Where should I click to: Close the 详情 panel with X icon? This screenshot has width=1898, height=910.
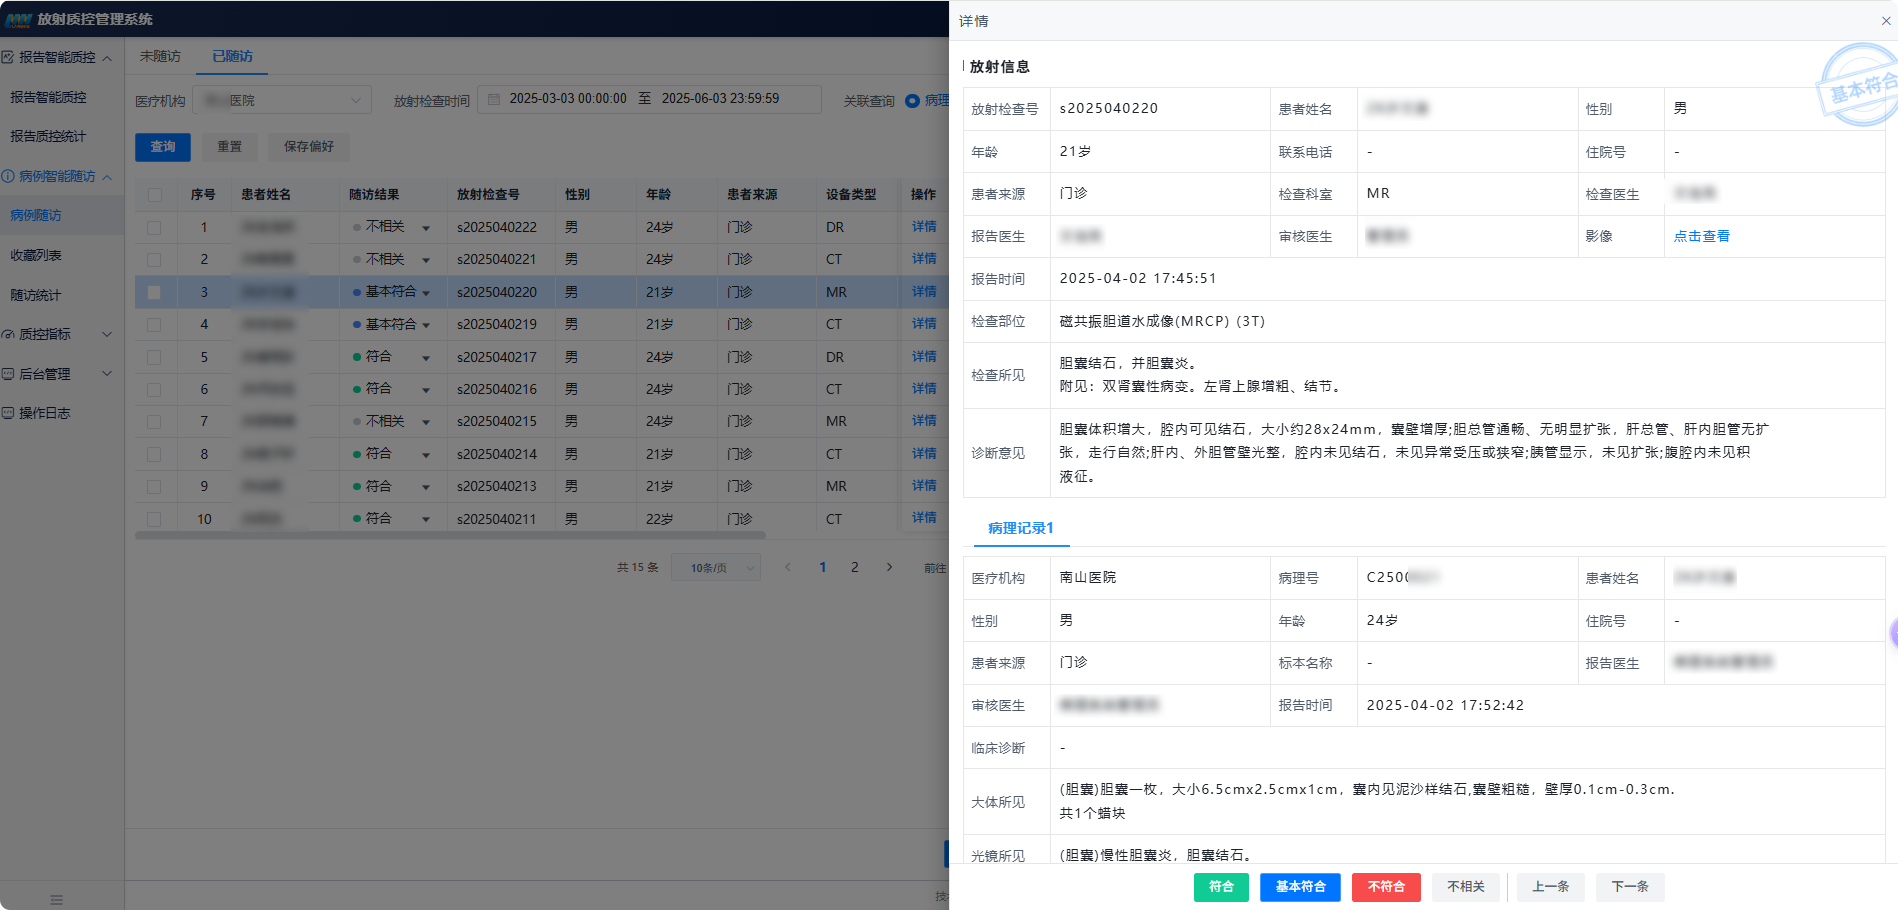pos(1885,21)
